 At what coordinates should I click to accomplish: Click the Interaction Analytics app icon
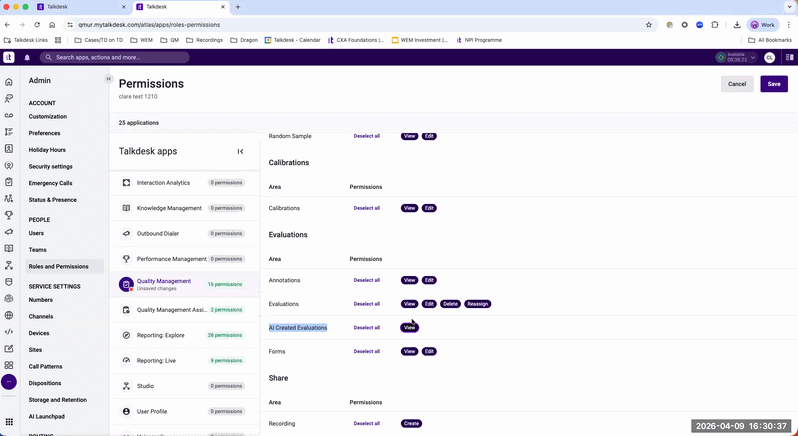click(x=126, y=183)
